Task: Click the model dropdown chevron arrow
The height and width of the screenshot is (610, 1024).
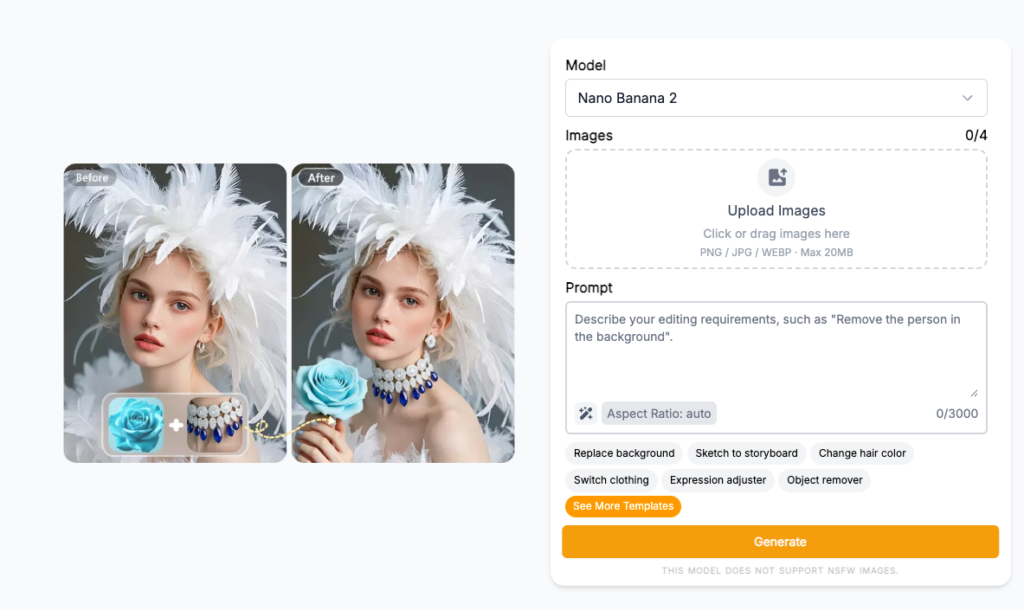Action: pyautogui.click(x=967, y=98)
